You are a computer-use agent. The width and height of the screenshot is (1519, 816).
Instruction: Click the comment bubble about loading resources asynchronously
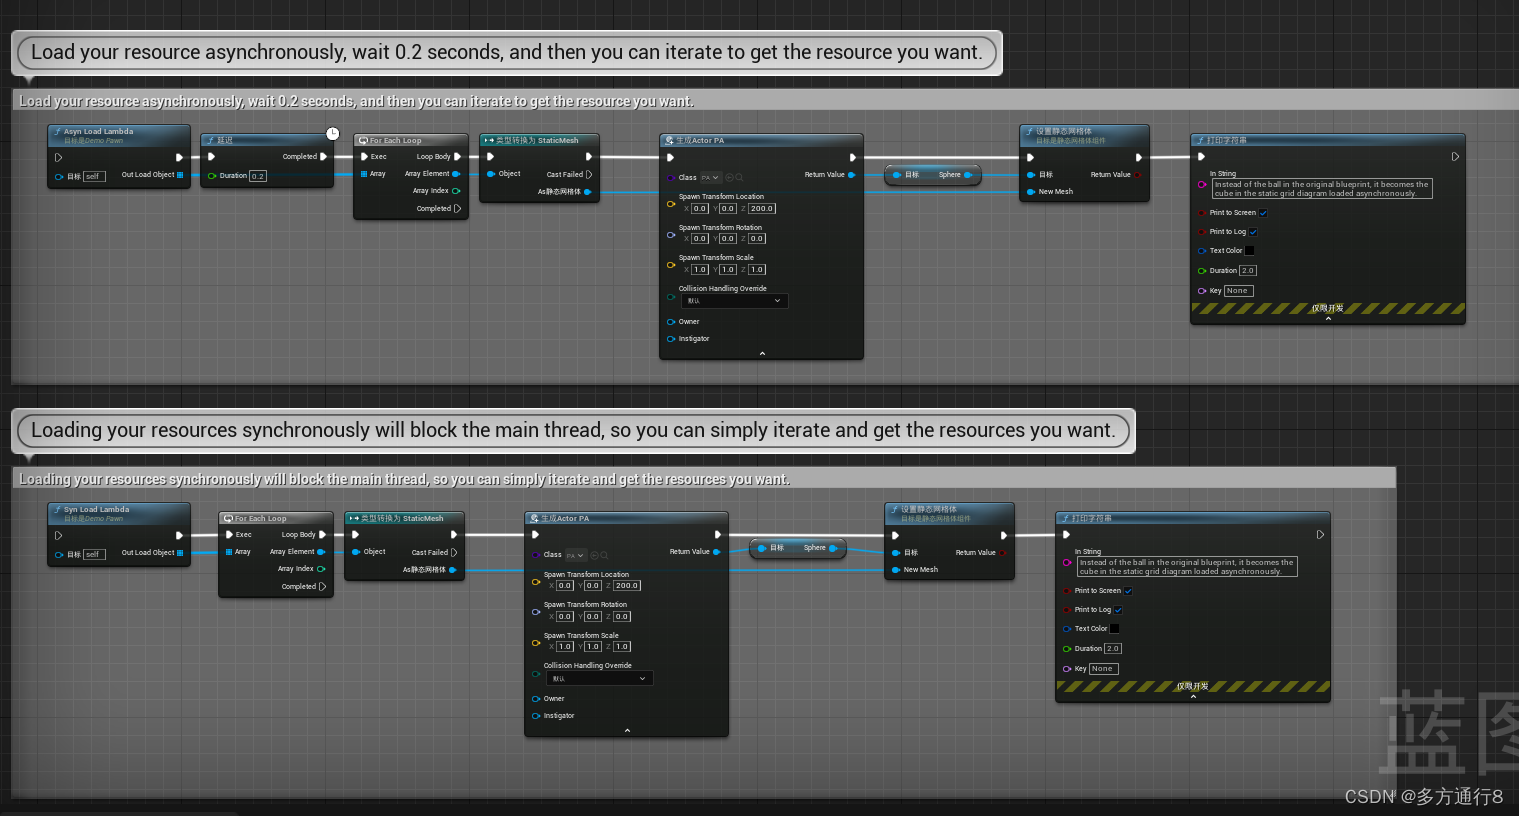507,52
